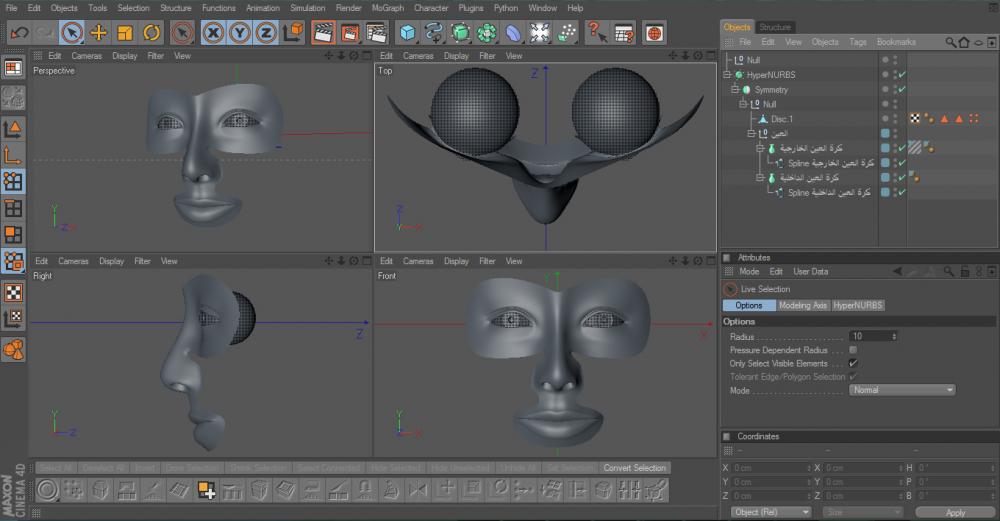The width and height of the screenshot is (1000, 521).
Task: Click the Convert Selection button
Action: [x=634, y=468]
